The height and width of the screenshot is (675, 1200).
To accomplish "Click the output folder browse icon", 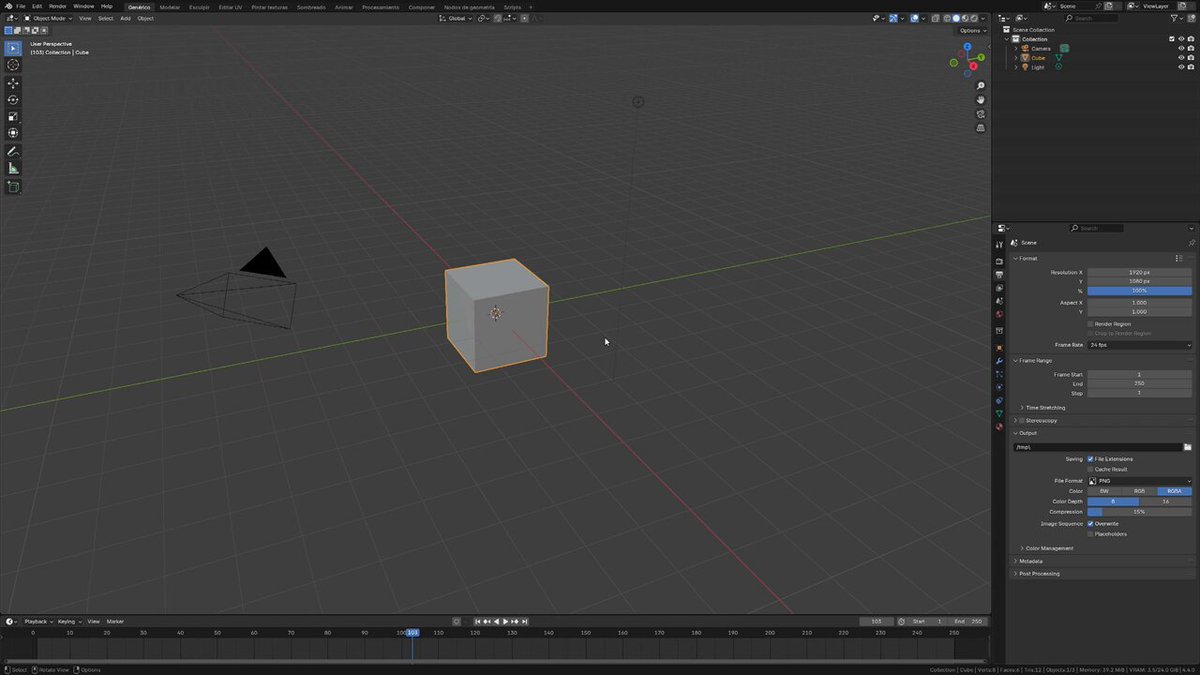I will (x=1187, y=447).
